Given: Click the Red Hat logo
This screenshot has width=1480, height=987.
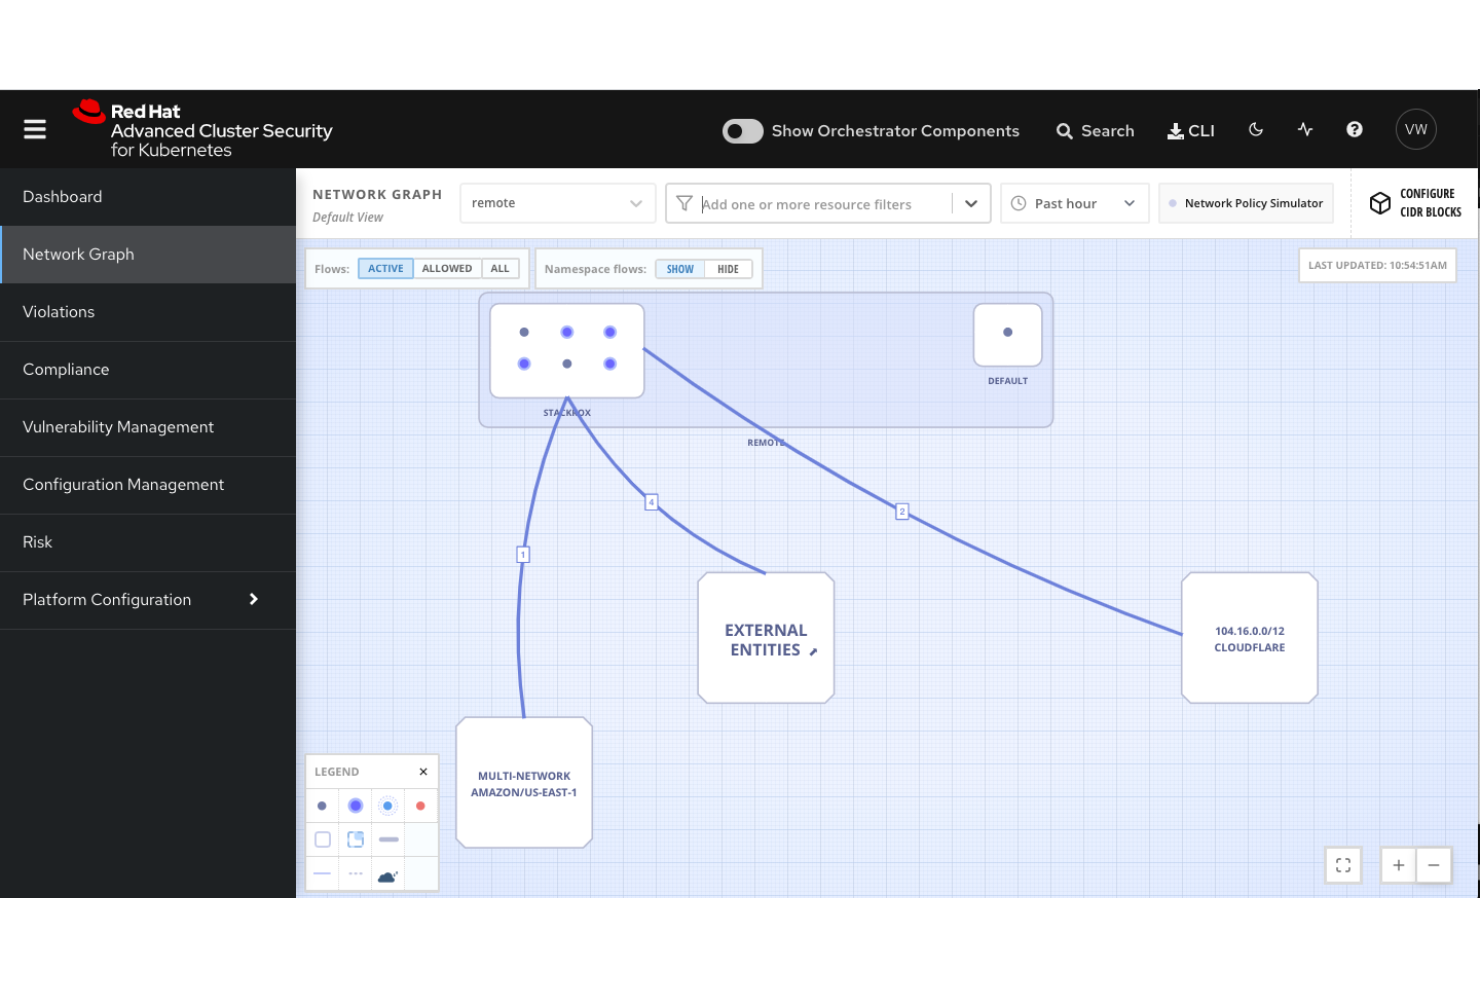Looking at the screenshot, I should tap(88, 112).
